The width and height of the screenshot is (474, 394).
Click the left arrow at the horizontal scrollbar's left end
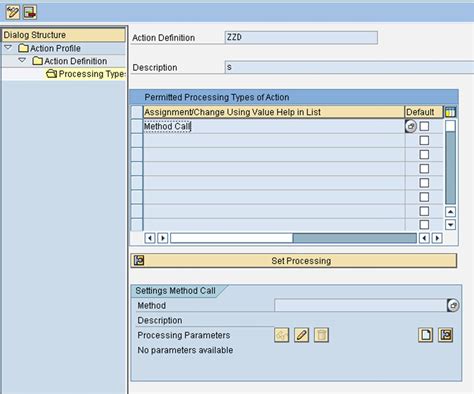150,238
